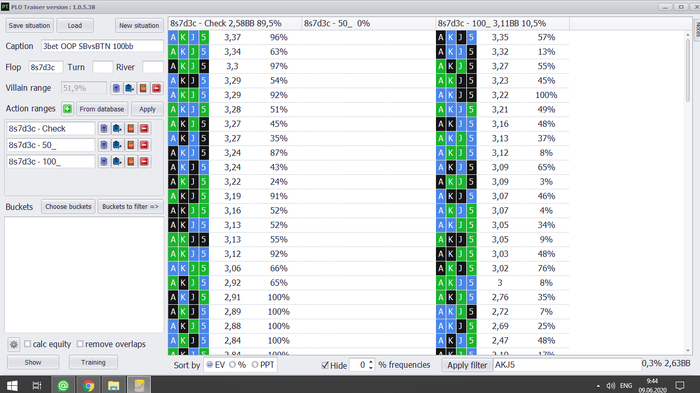This screenshot has height=393, width=700.
Task: Remove the 8s7d3c - Check range
Action: tap(144, 129)
